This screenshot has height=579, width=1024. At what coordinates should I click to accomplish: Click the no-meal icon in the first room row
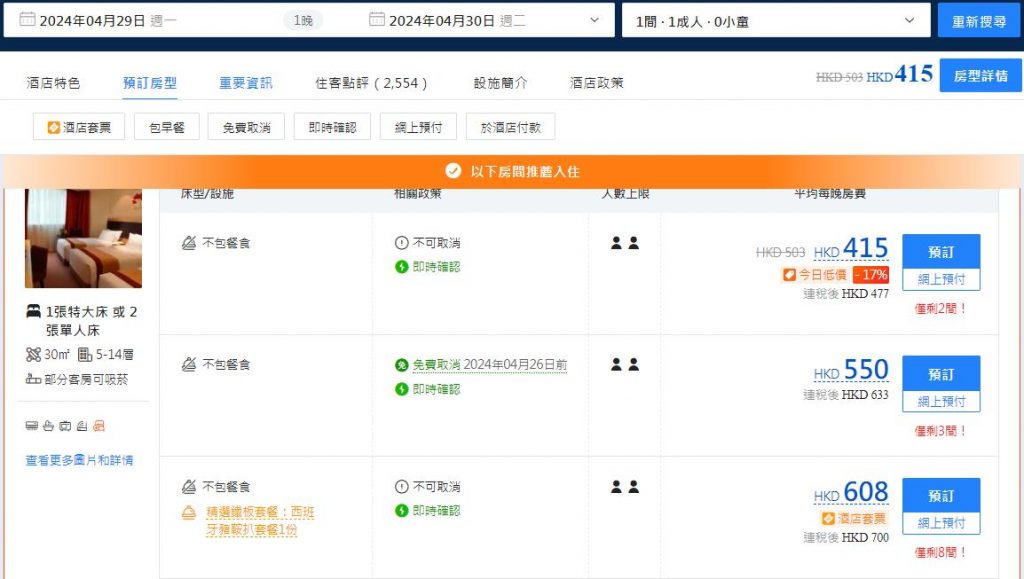point(189,243)
